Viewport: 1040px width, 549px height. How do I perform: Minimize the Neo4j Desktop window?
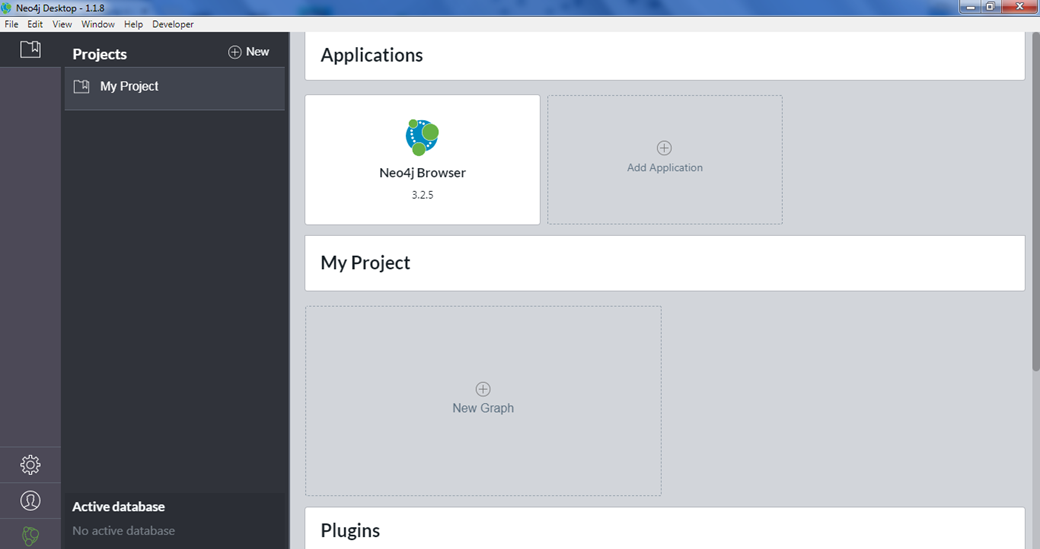970,7
